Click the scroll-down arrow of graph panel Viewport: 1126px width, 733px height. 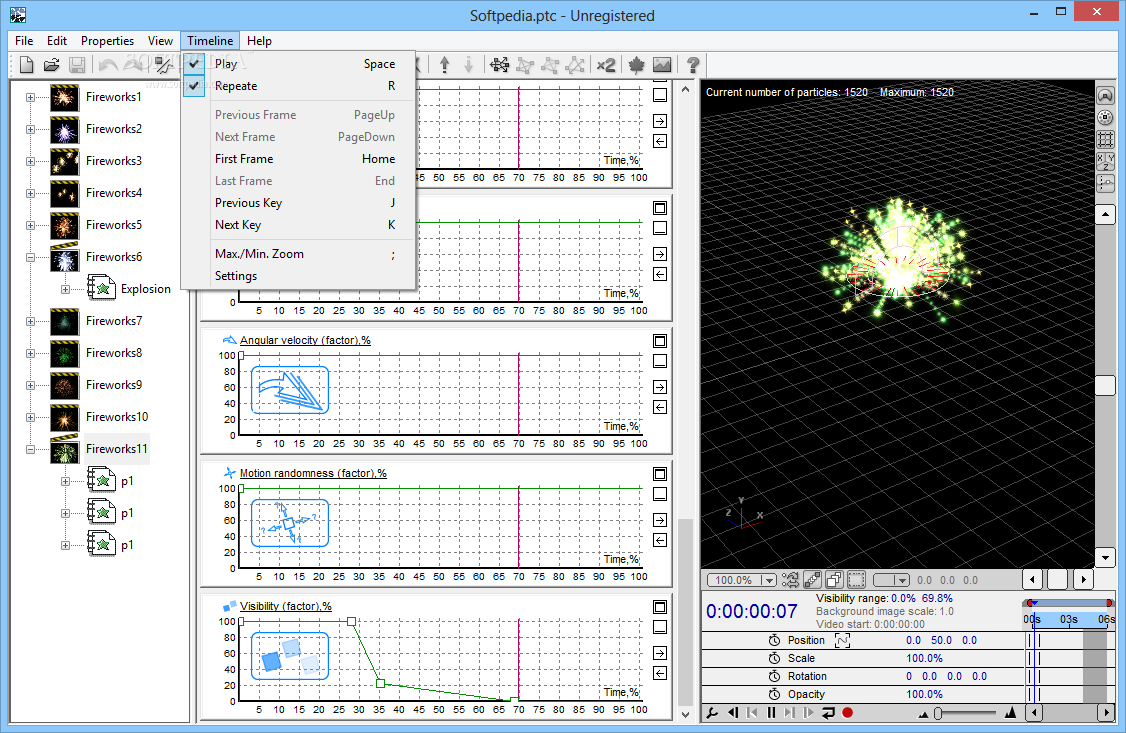(x=685, y=714)
